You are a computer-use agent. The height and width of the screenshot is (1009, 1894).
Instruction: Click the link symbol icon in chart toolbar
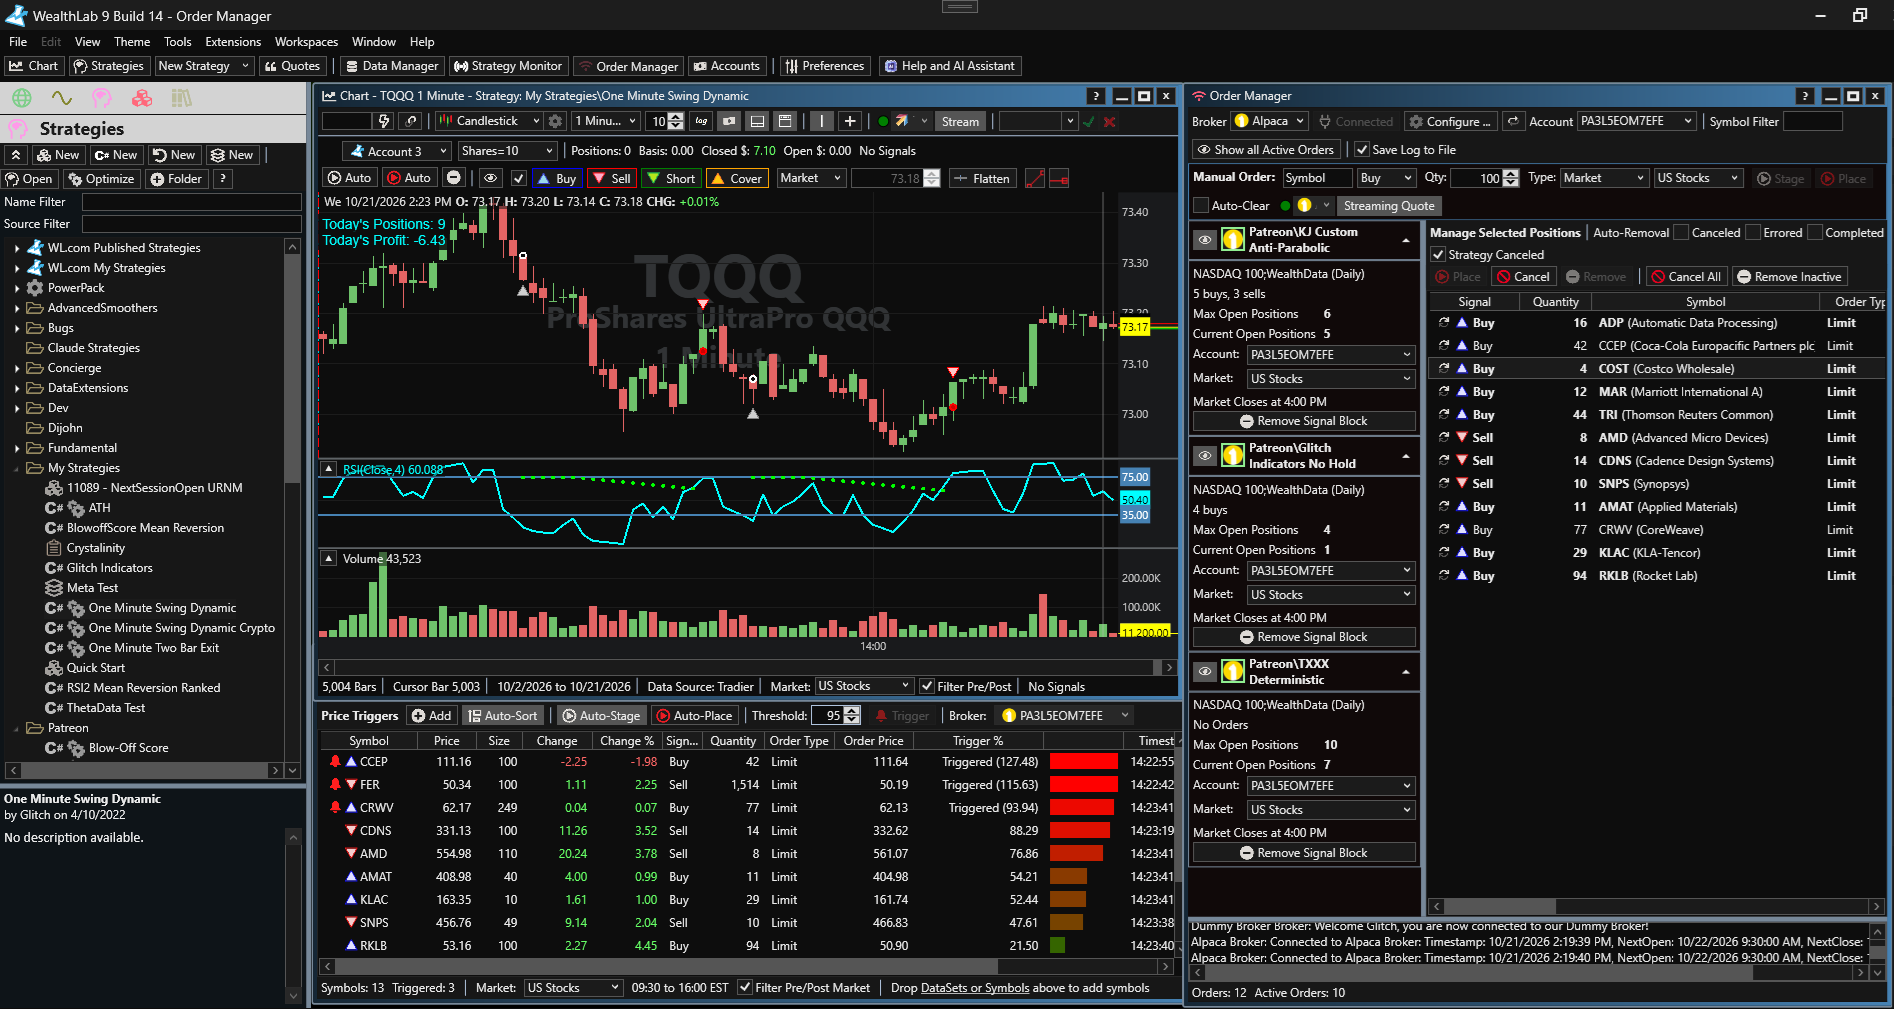tap(410, 121)
